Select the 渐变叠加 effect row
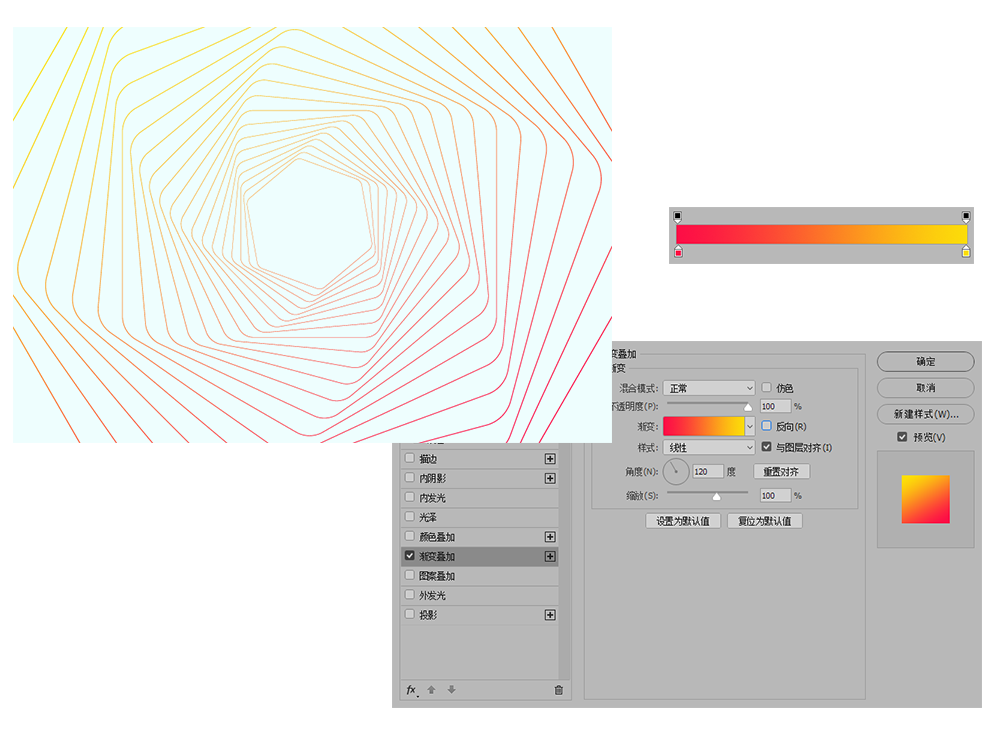Screen dimensions: 1000x731 coord(480,556)
